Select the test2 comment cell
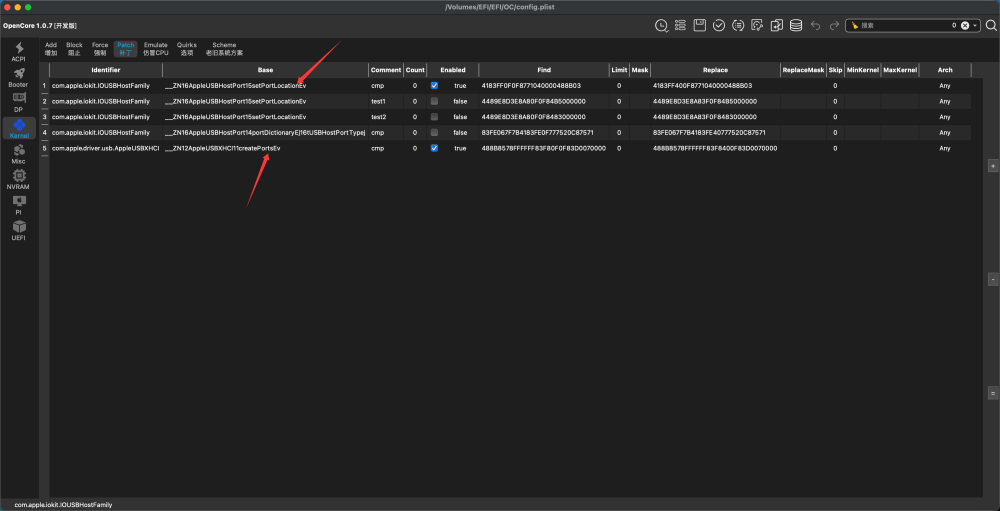The height and width of the screenshot is (511, 1000). click(386, 117)
